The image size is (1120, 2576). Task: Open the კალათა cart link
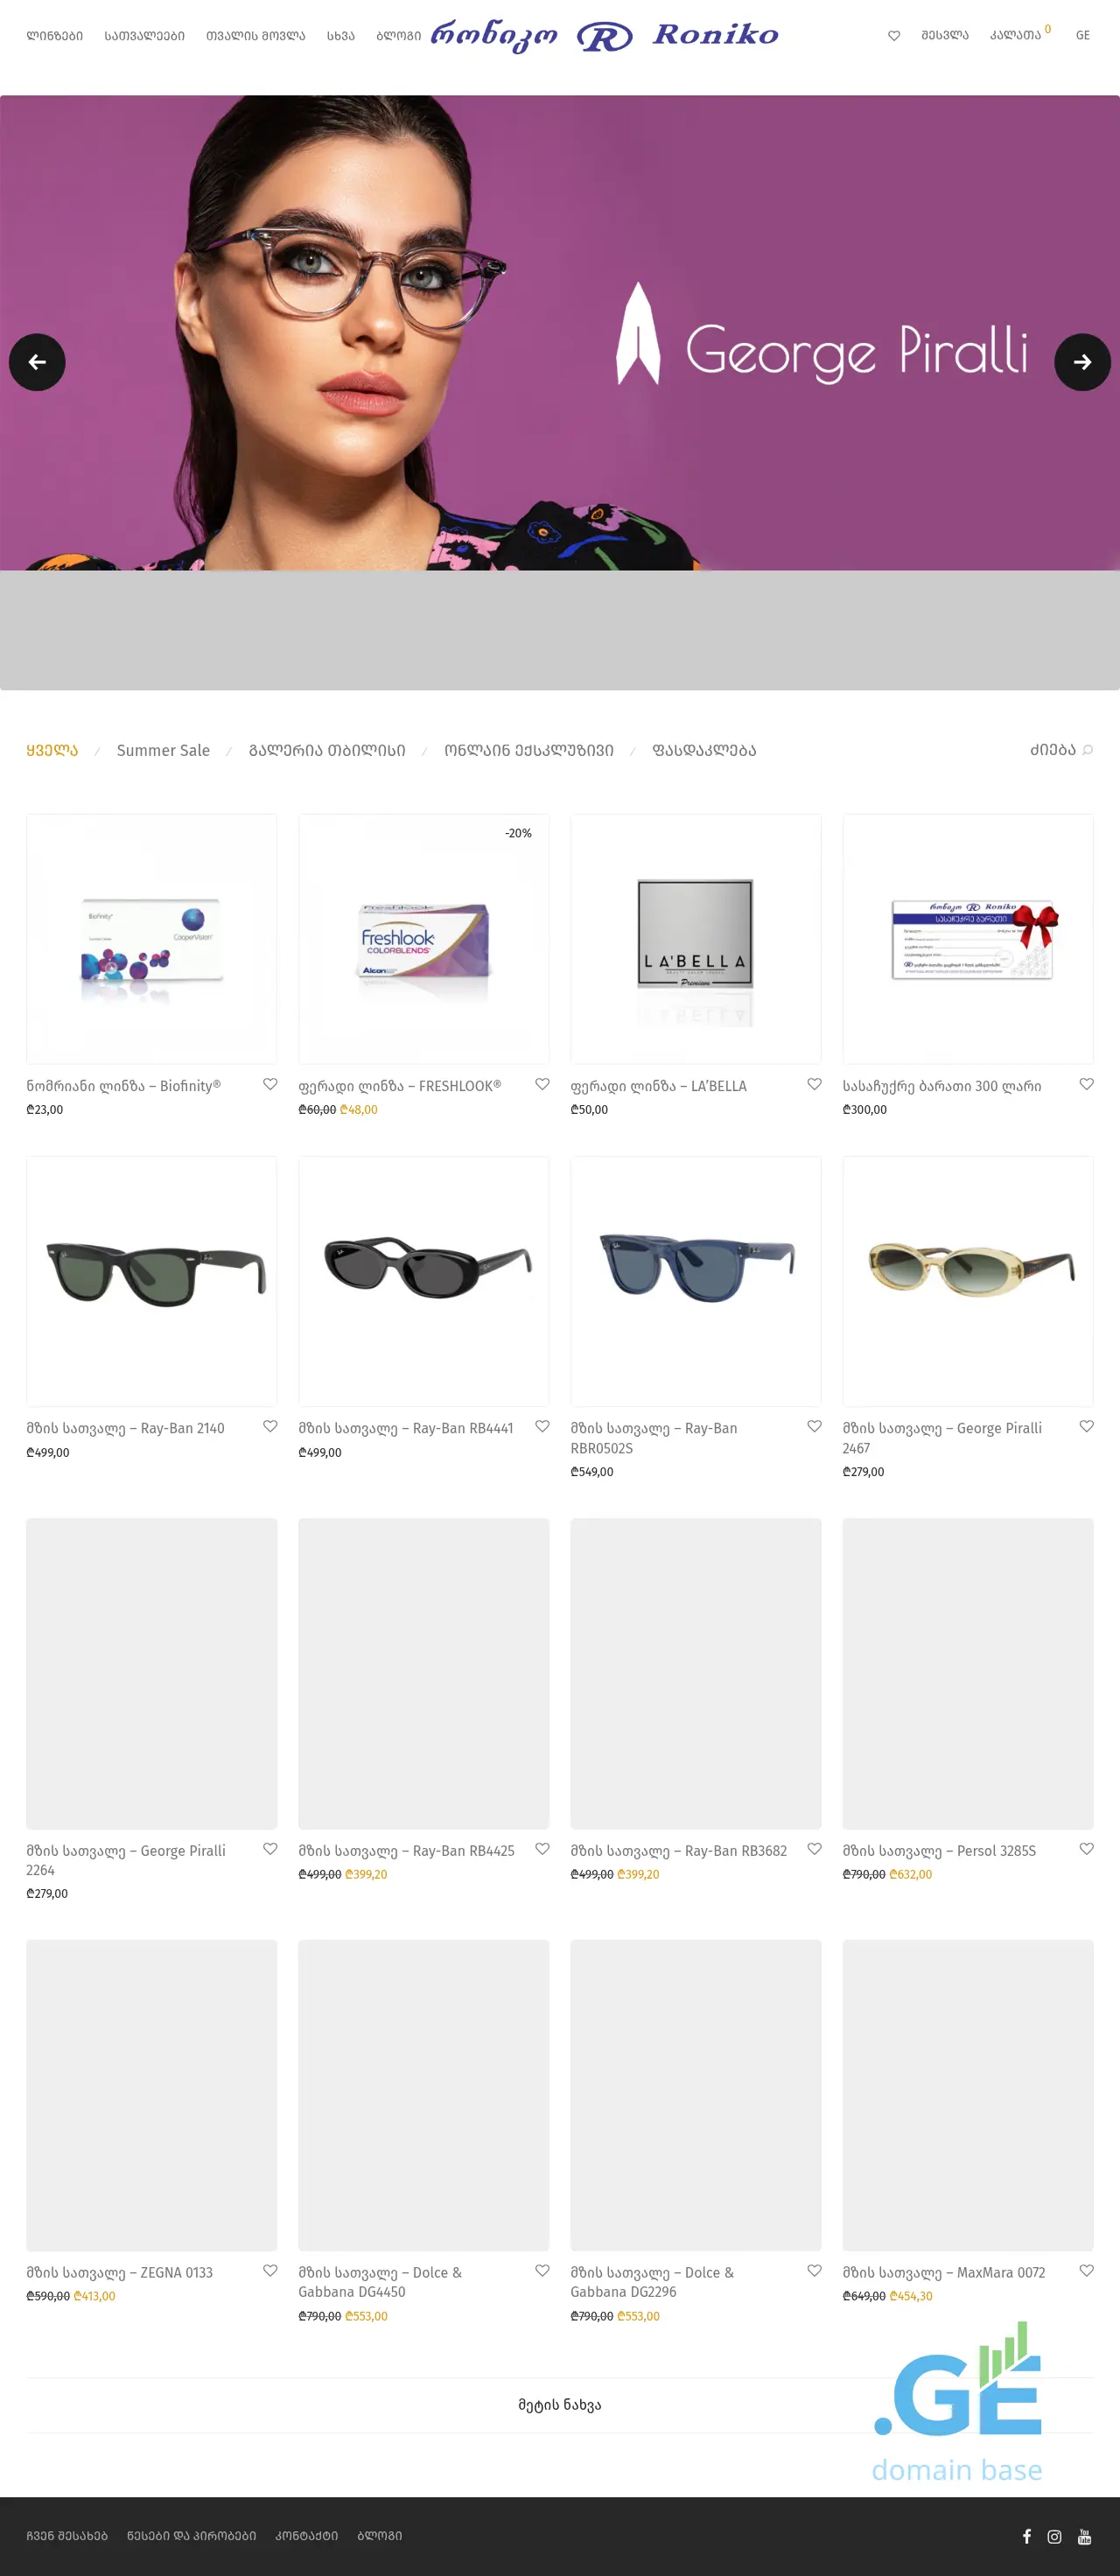tap(1015, 35)
